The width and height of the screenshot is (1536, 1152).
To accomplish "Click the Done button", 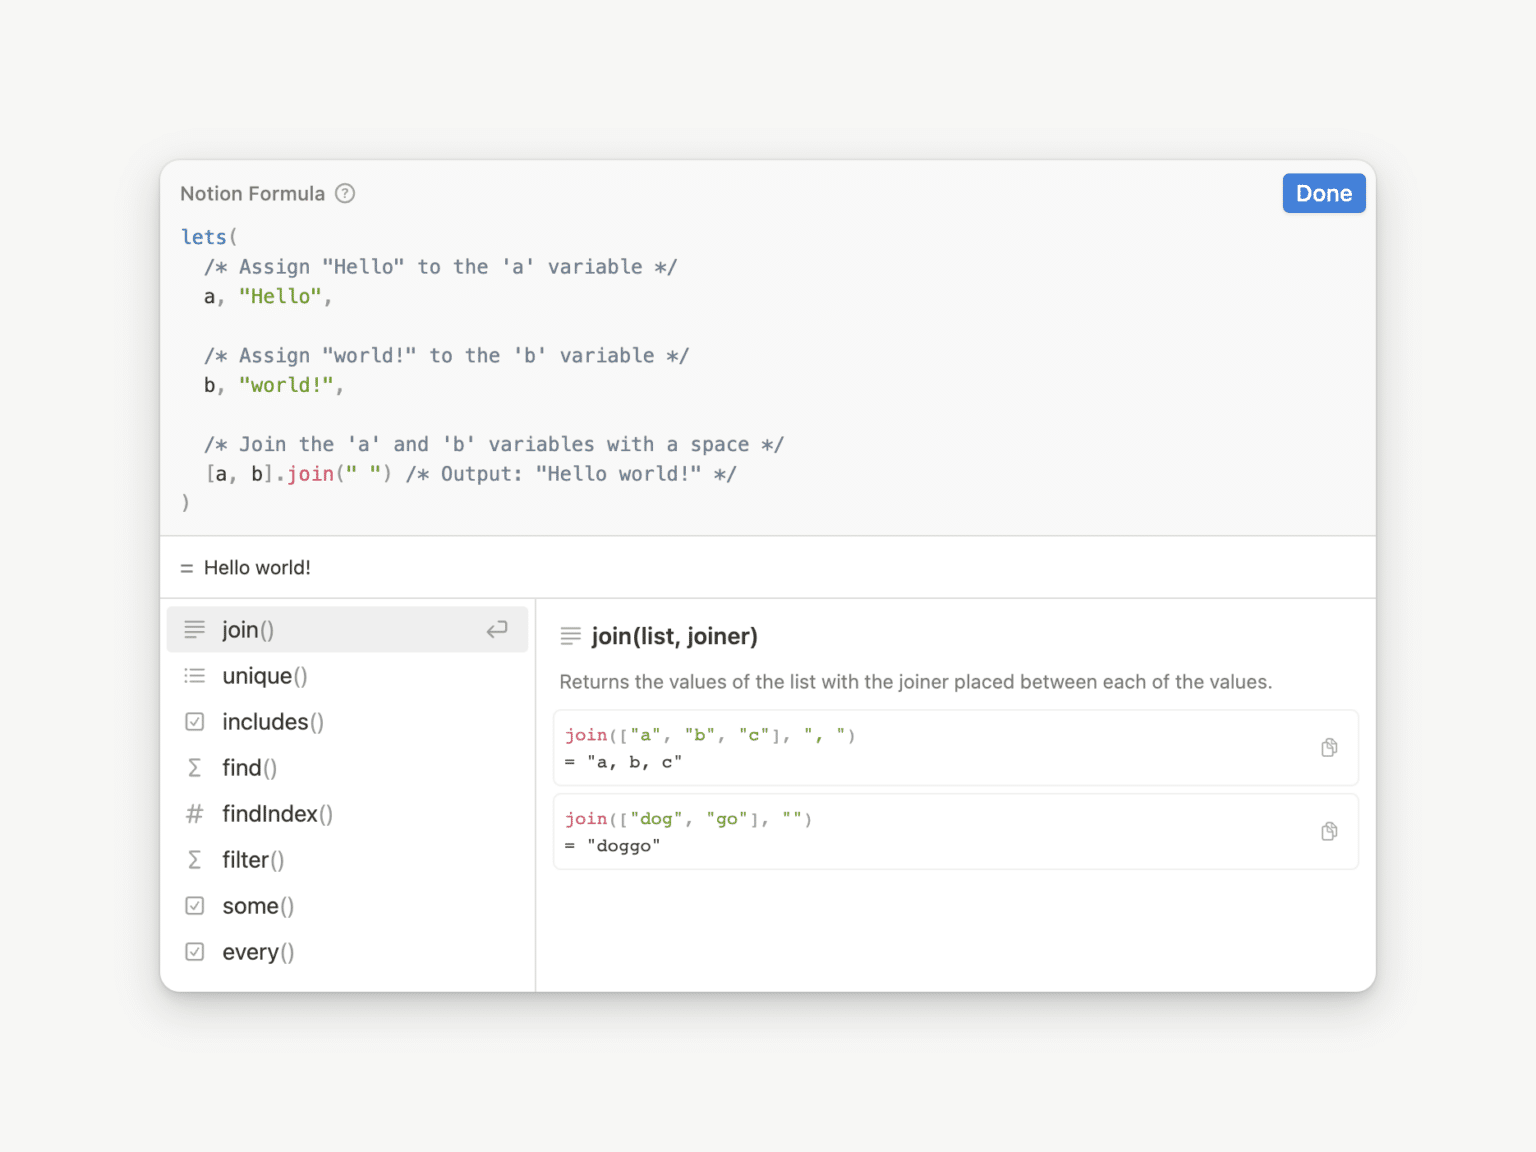I will [1323, 193].
